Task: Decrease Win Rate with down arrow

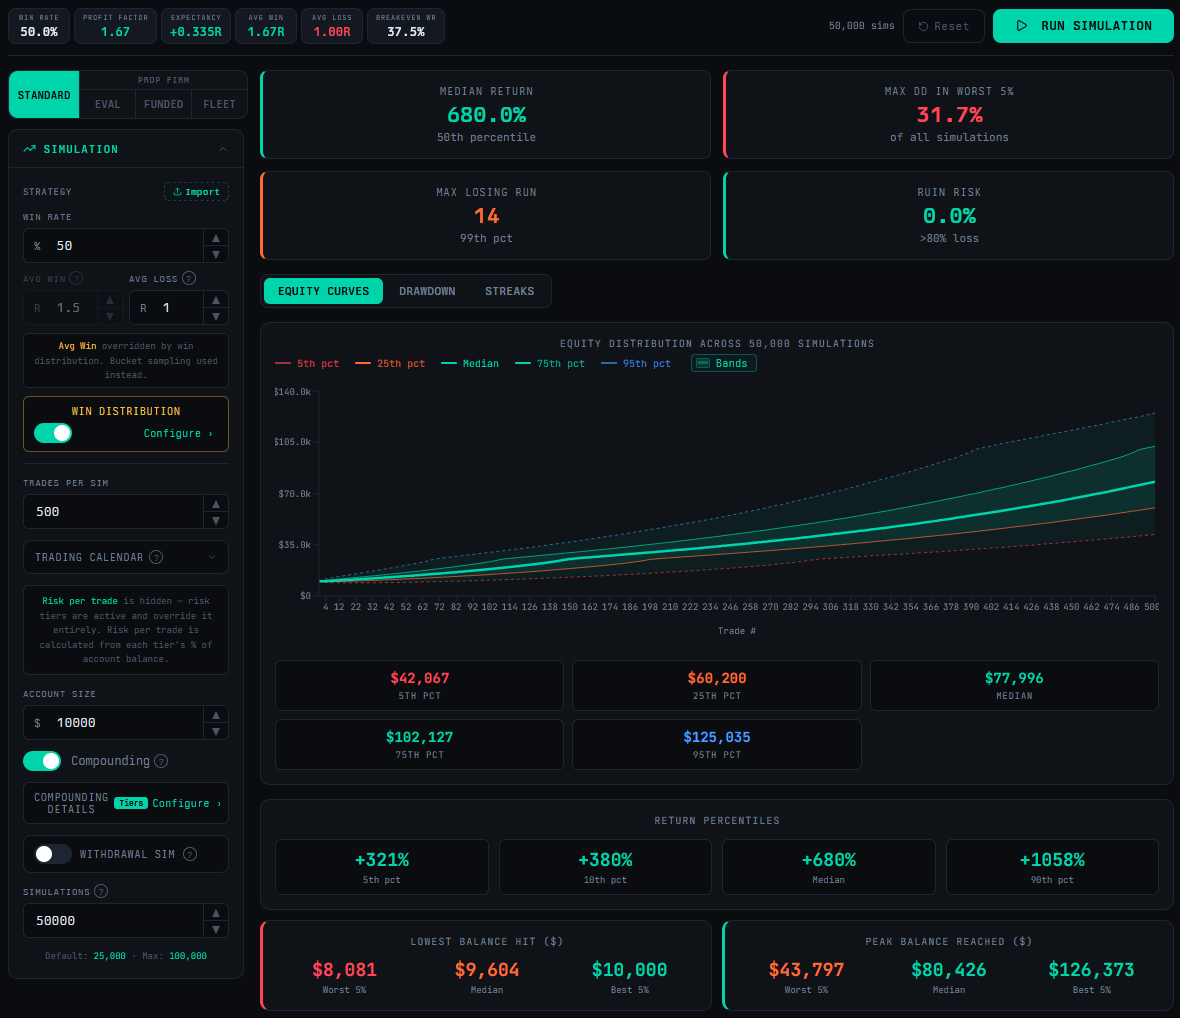Action: tap(216, 254)
